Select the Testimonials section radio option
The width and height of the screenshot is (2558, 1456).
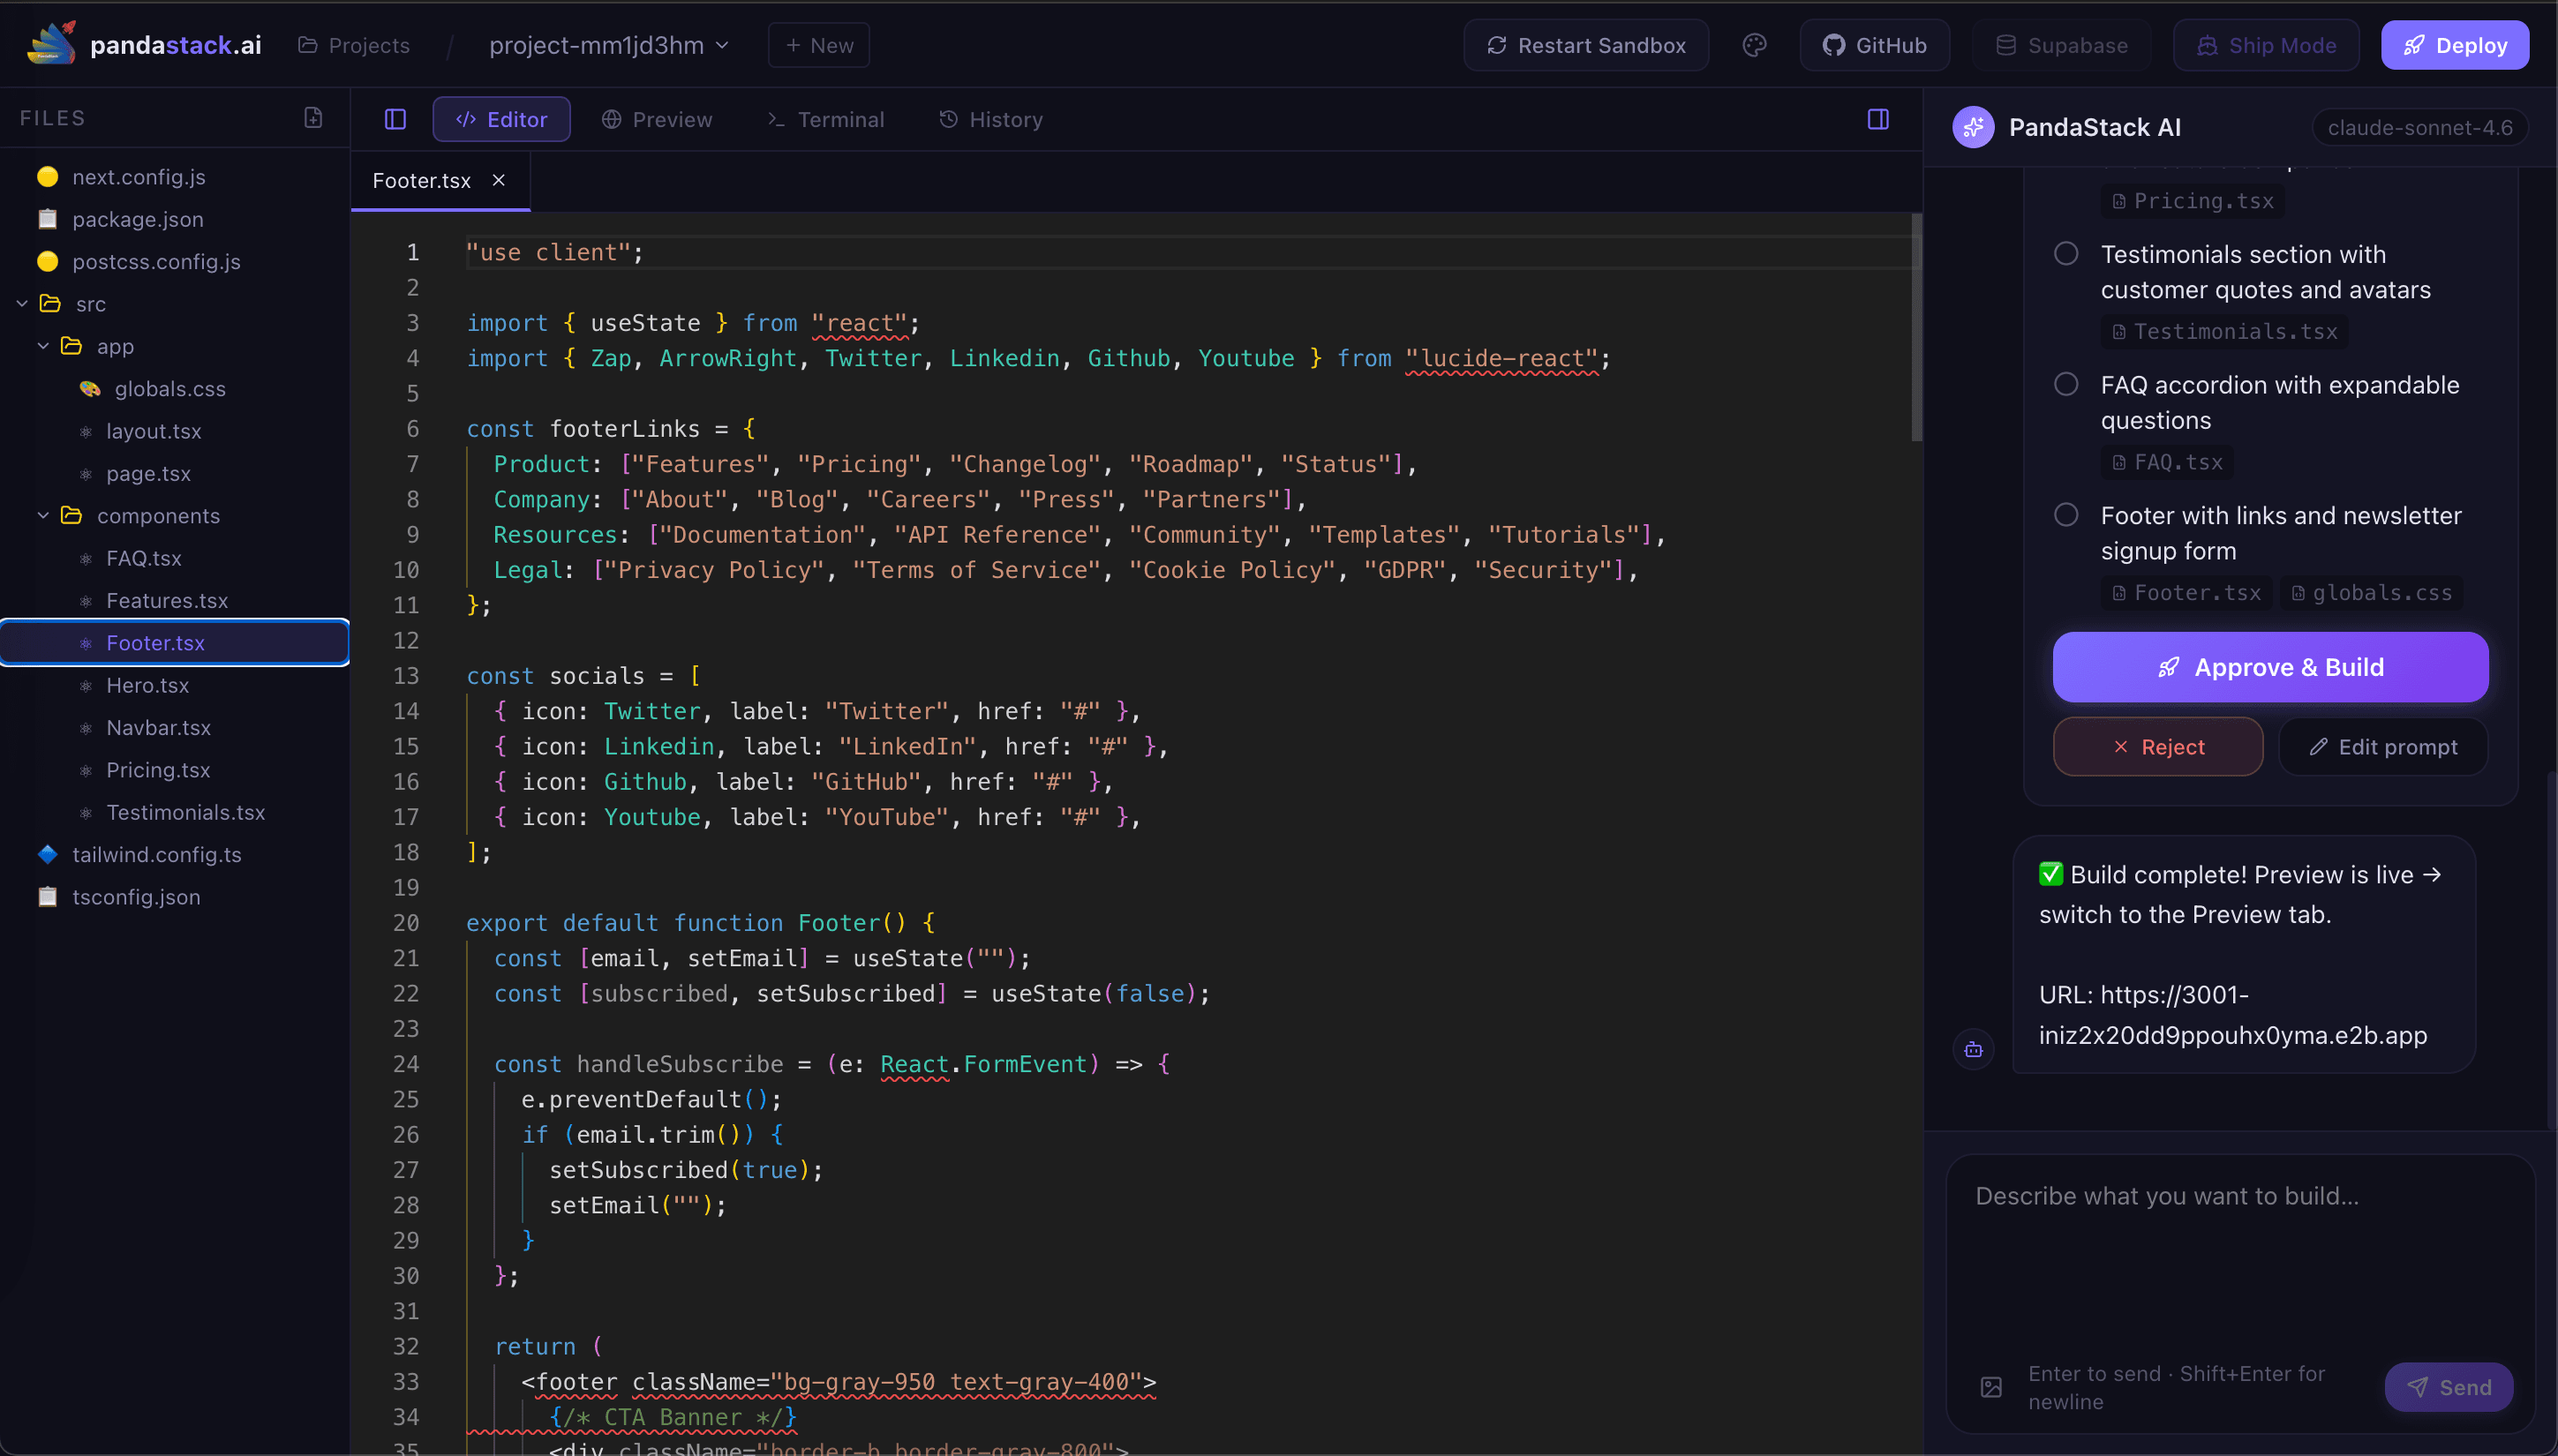(2067, 253)
